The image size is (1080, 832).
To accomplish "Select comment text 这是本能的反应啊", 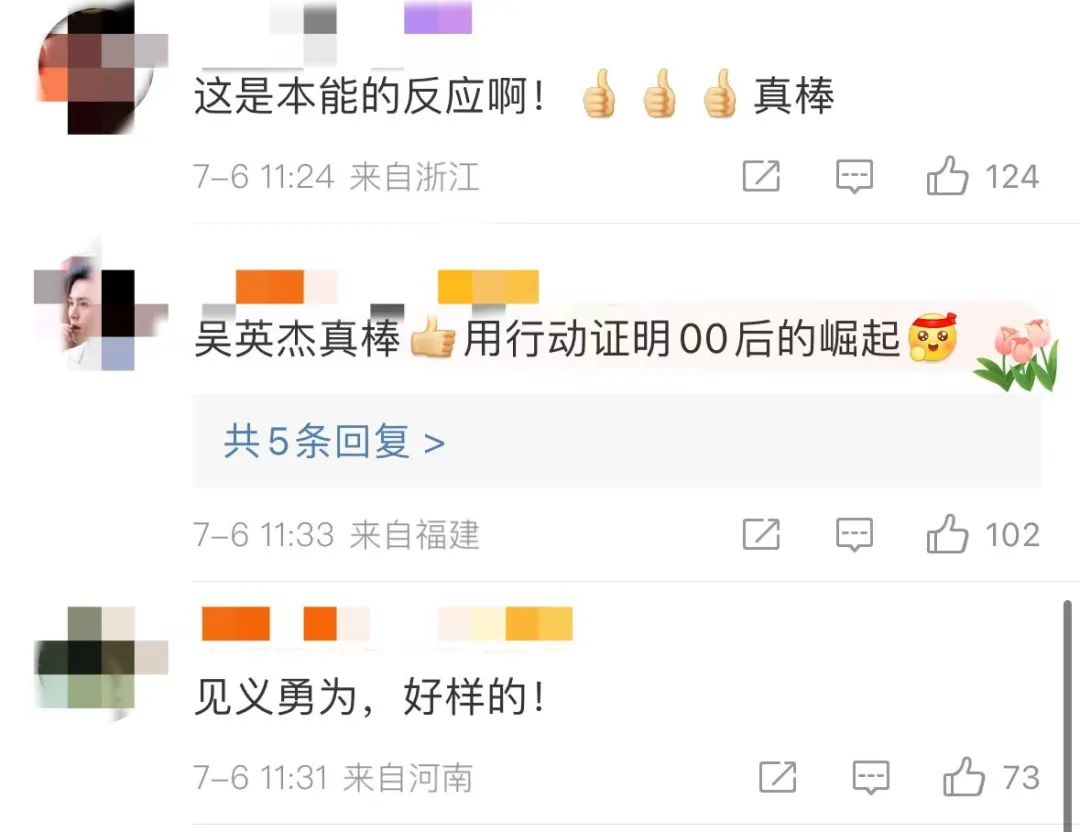I will coord(369,95).
